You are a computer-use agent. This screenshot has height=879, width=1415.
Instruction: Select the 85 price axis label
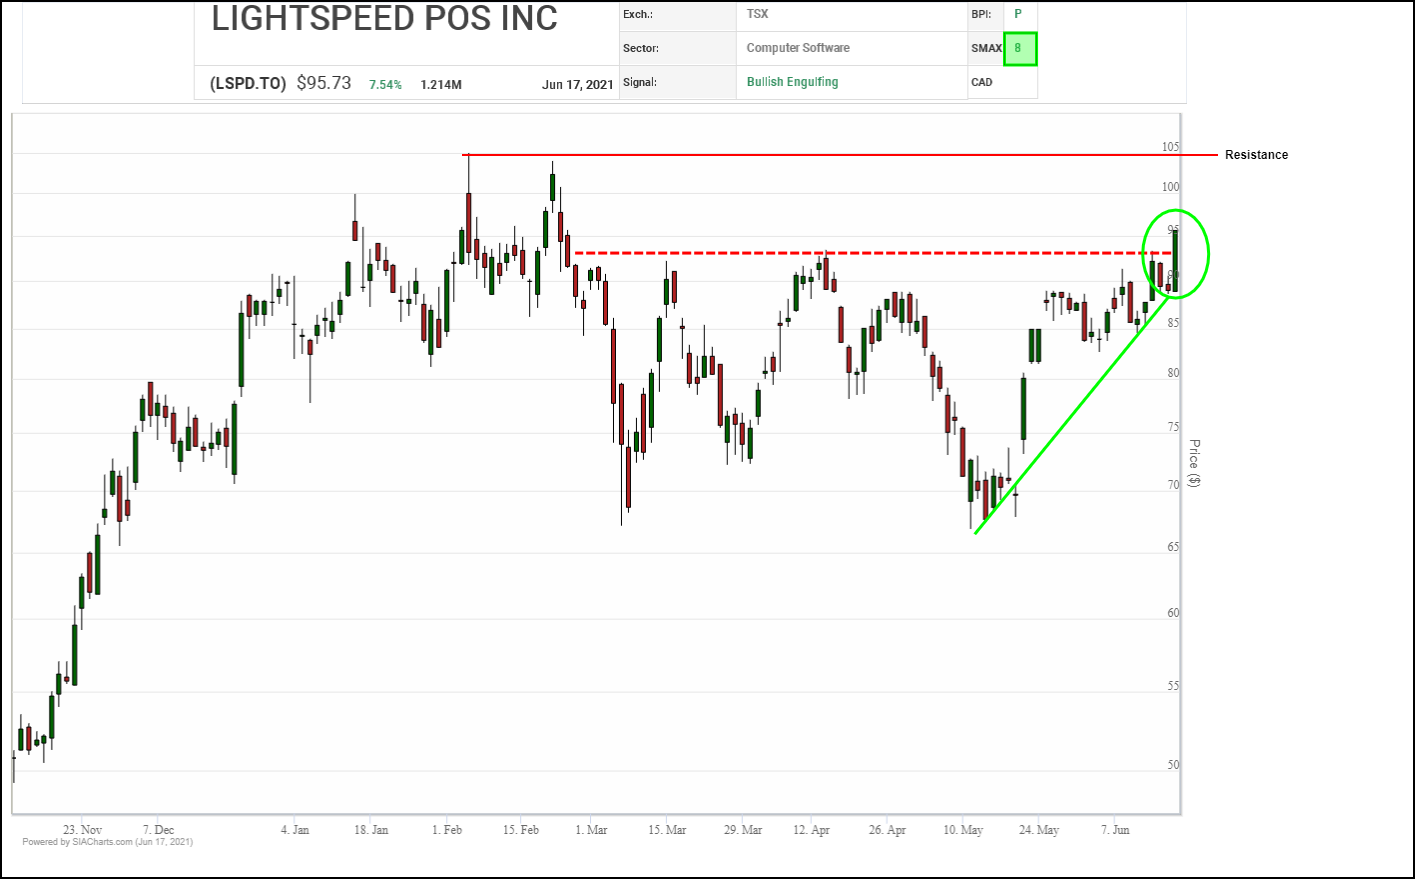coord(1173,323)
